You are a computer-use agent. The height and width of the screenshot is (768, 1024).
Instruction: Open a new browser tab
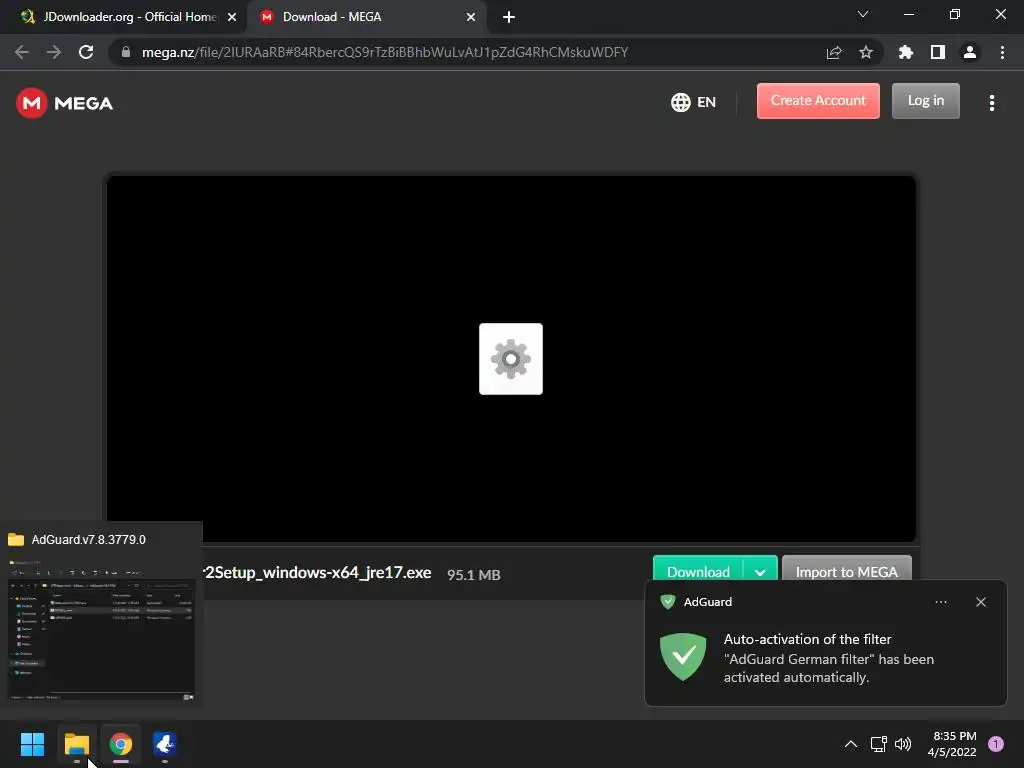[x=509, y=17]
